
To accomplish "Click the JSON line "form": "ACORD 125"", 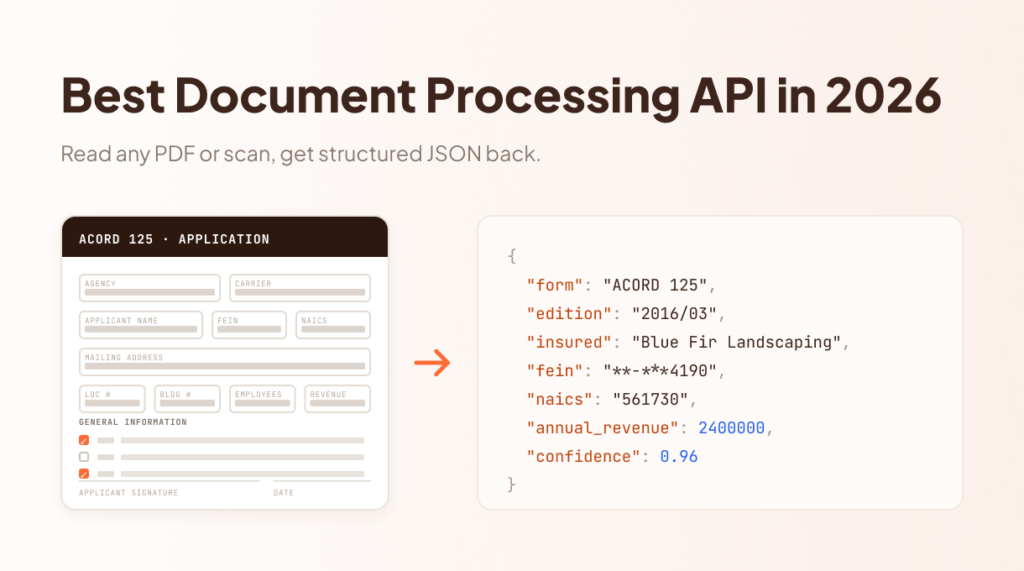I will (x=621, y=286).
